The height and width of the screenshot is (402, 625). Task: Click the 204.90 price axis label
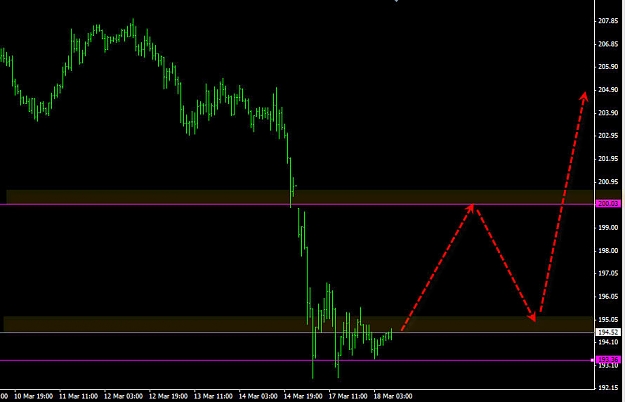608,90
